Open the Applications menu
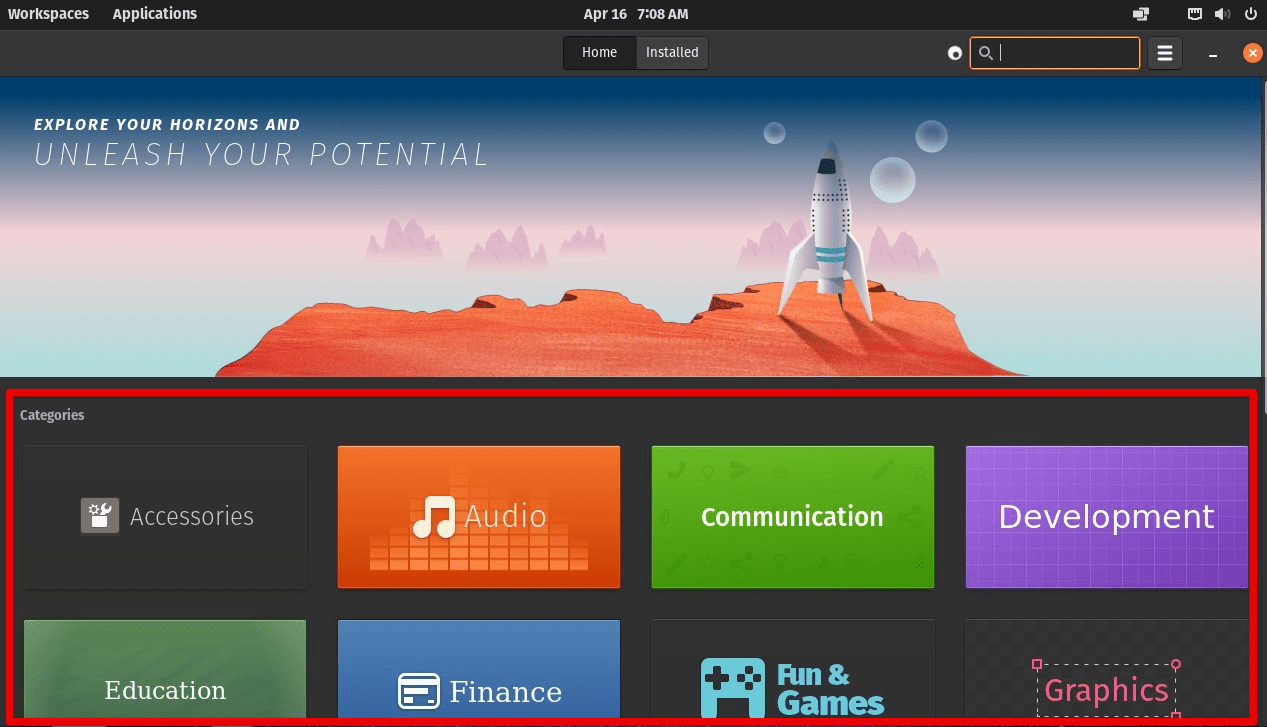This screenshot has width=1267, height=727. click(154, 14)
